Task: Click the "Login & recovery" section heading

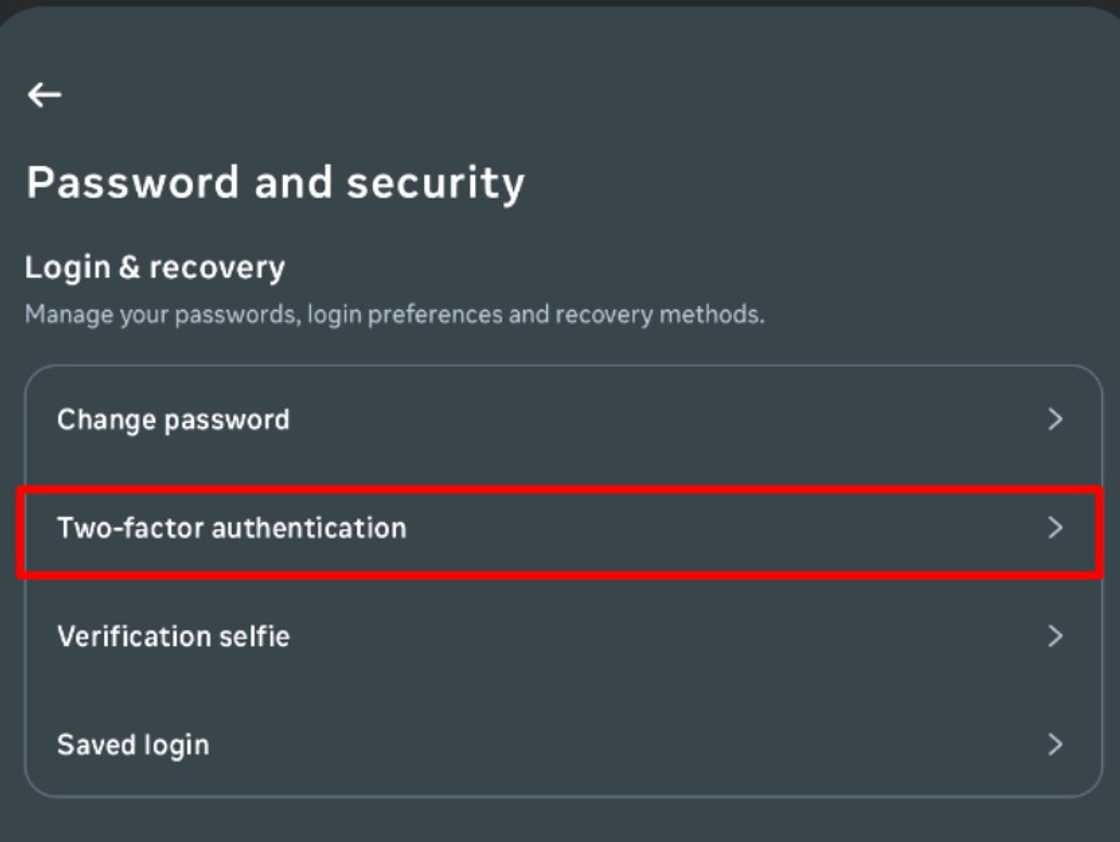Action: pos(155,268)
